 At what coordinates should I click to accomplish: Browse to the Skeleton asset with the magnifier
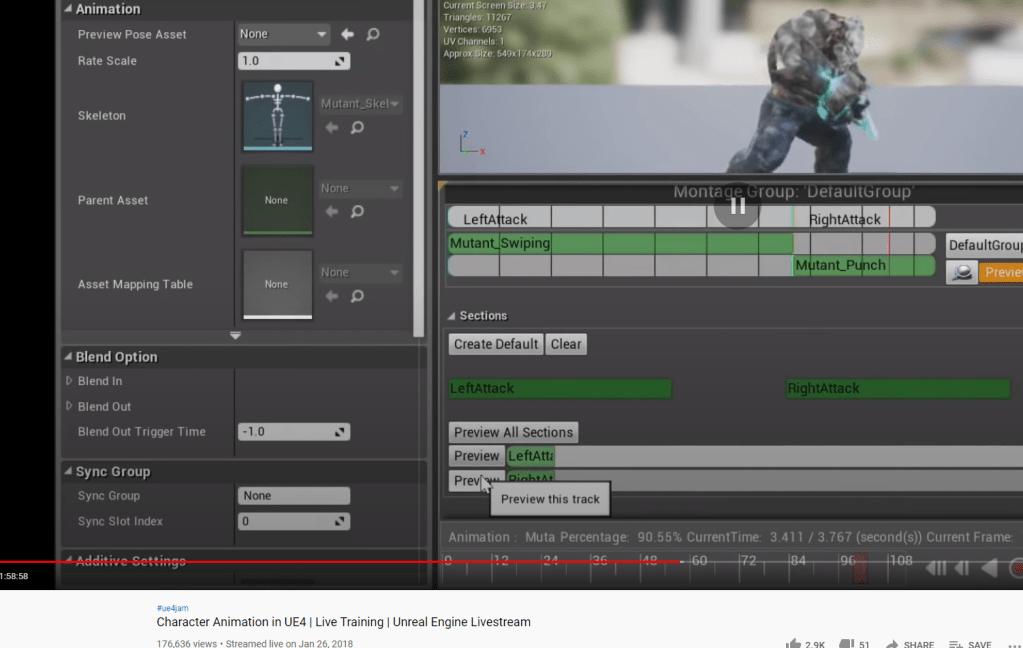coord(357,128)
